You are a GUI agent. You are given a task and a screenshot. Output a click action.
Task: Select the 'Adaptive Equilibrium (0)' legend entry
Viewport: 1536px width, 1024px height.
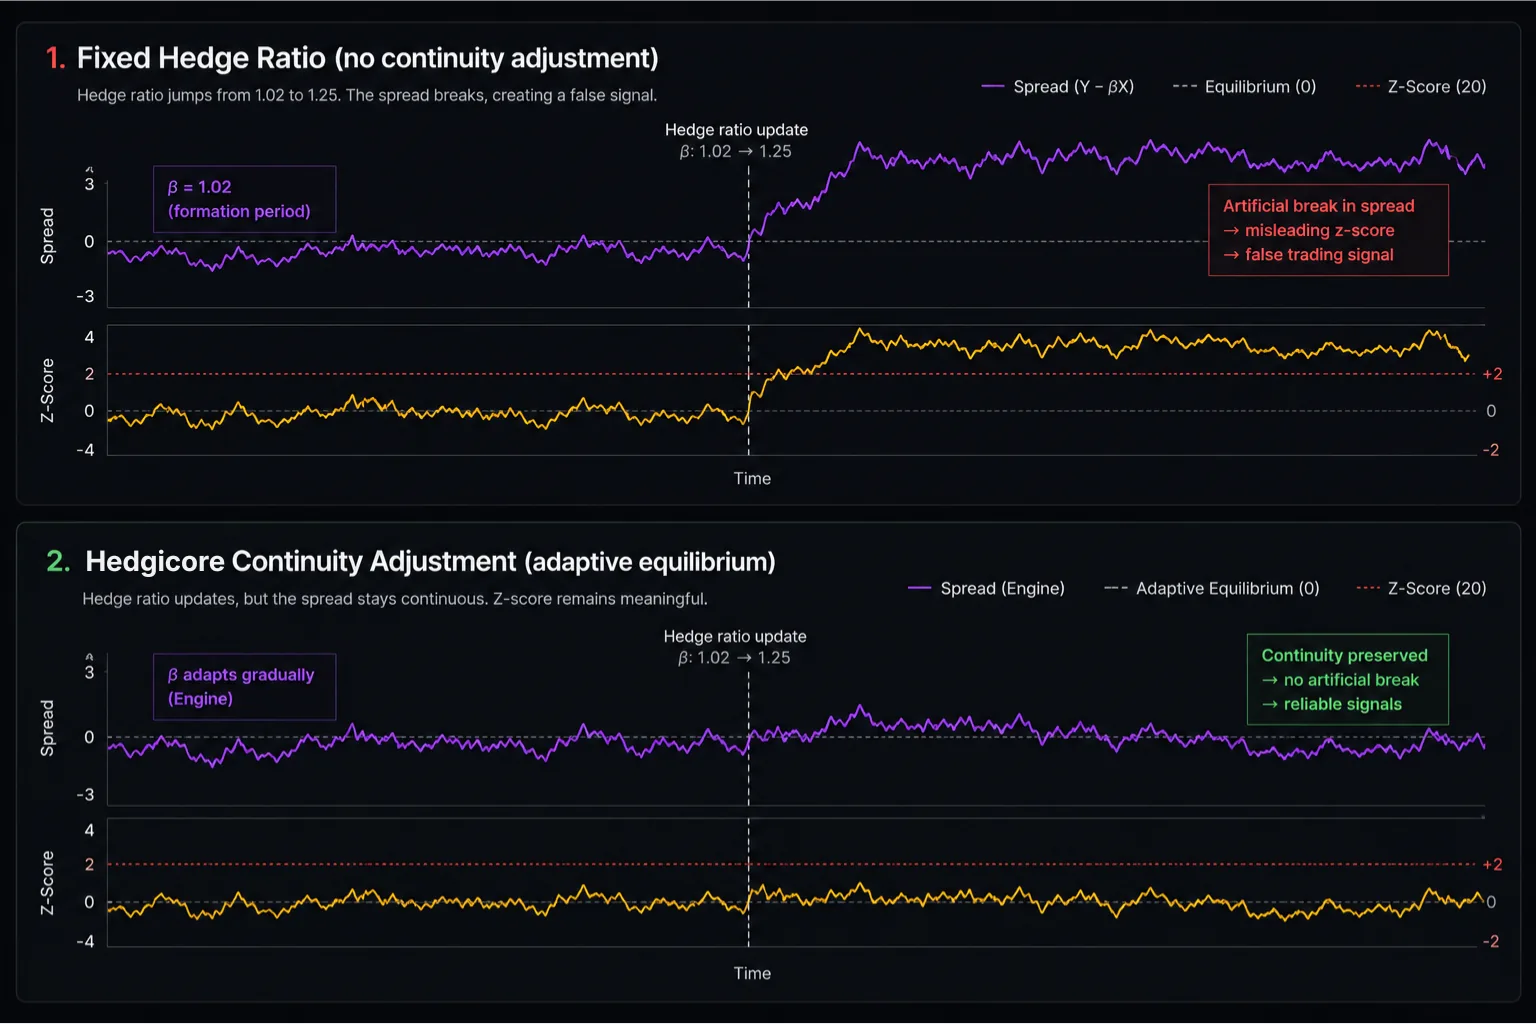1212,589
